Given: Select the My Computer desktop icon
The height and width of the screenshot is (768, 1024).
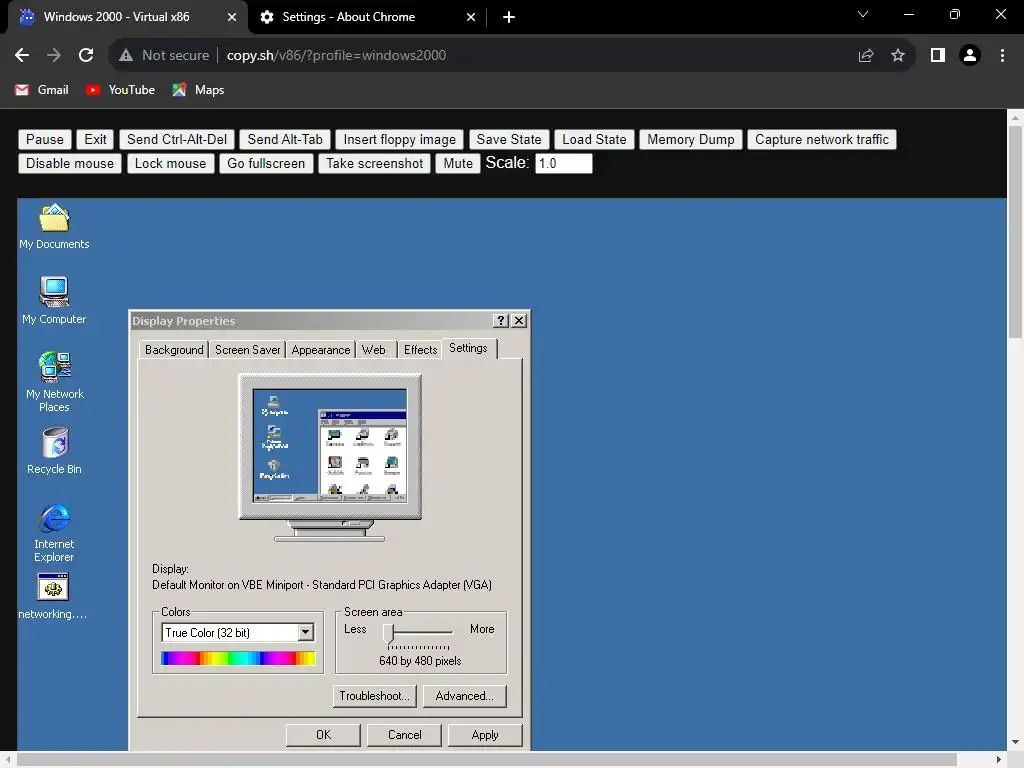Looking at the screenshot, I should click(x=54, y=301).
